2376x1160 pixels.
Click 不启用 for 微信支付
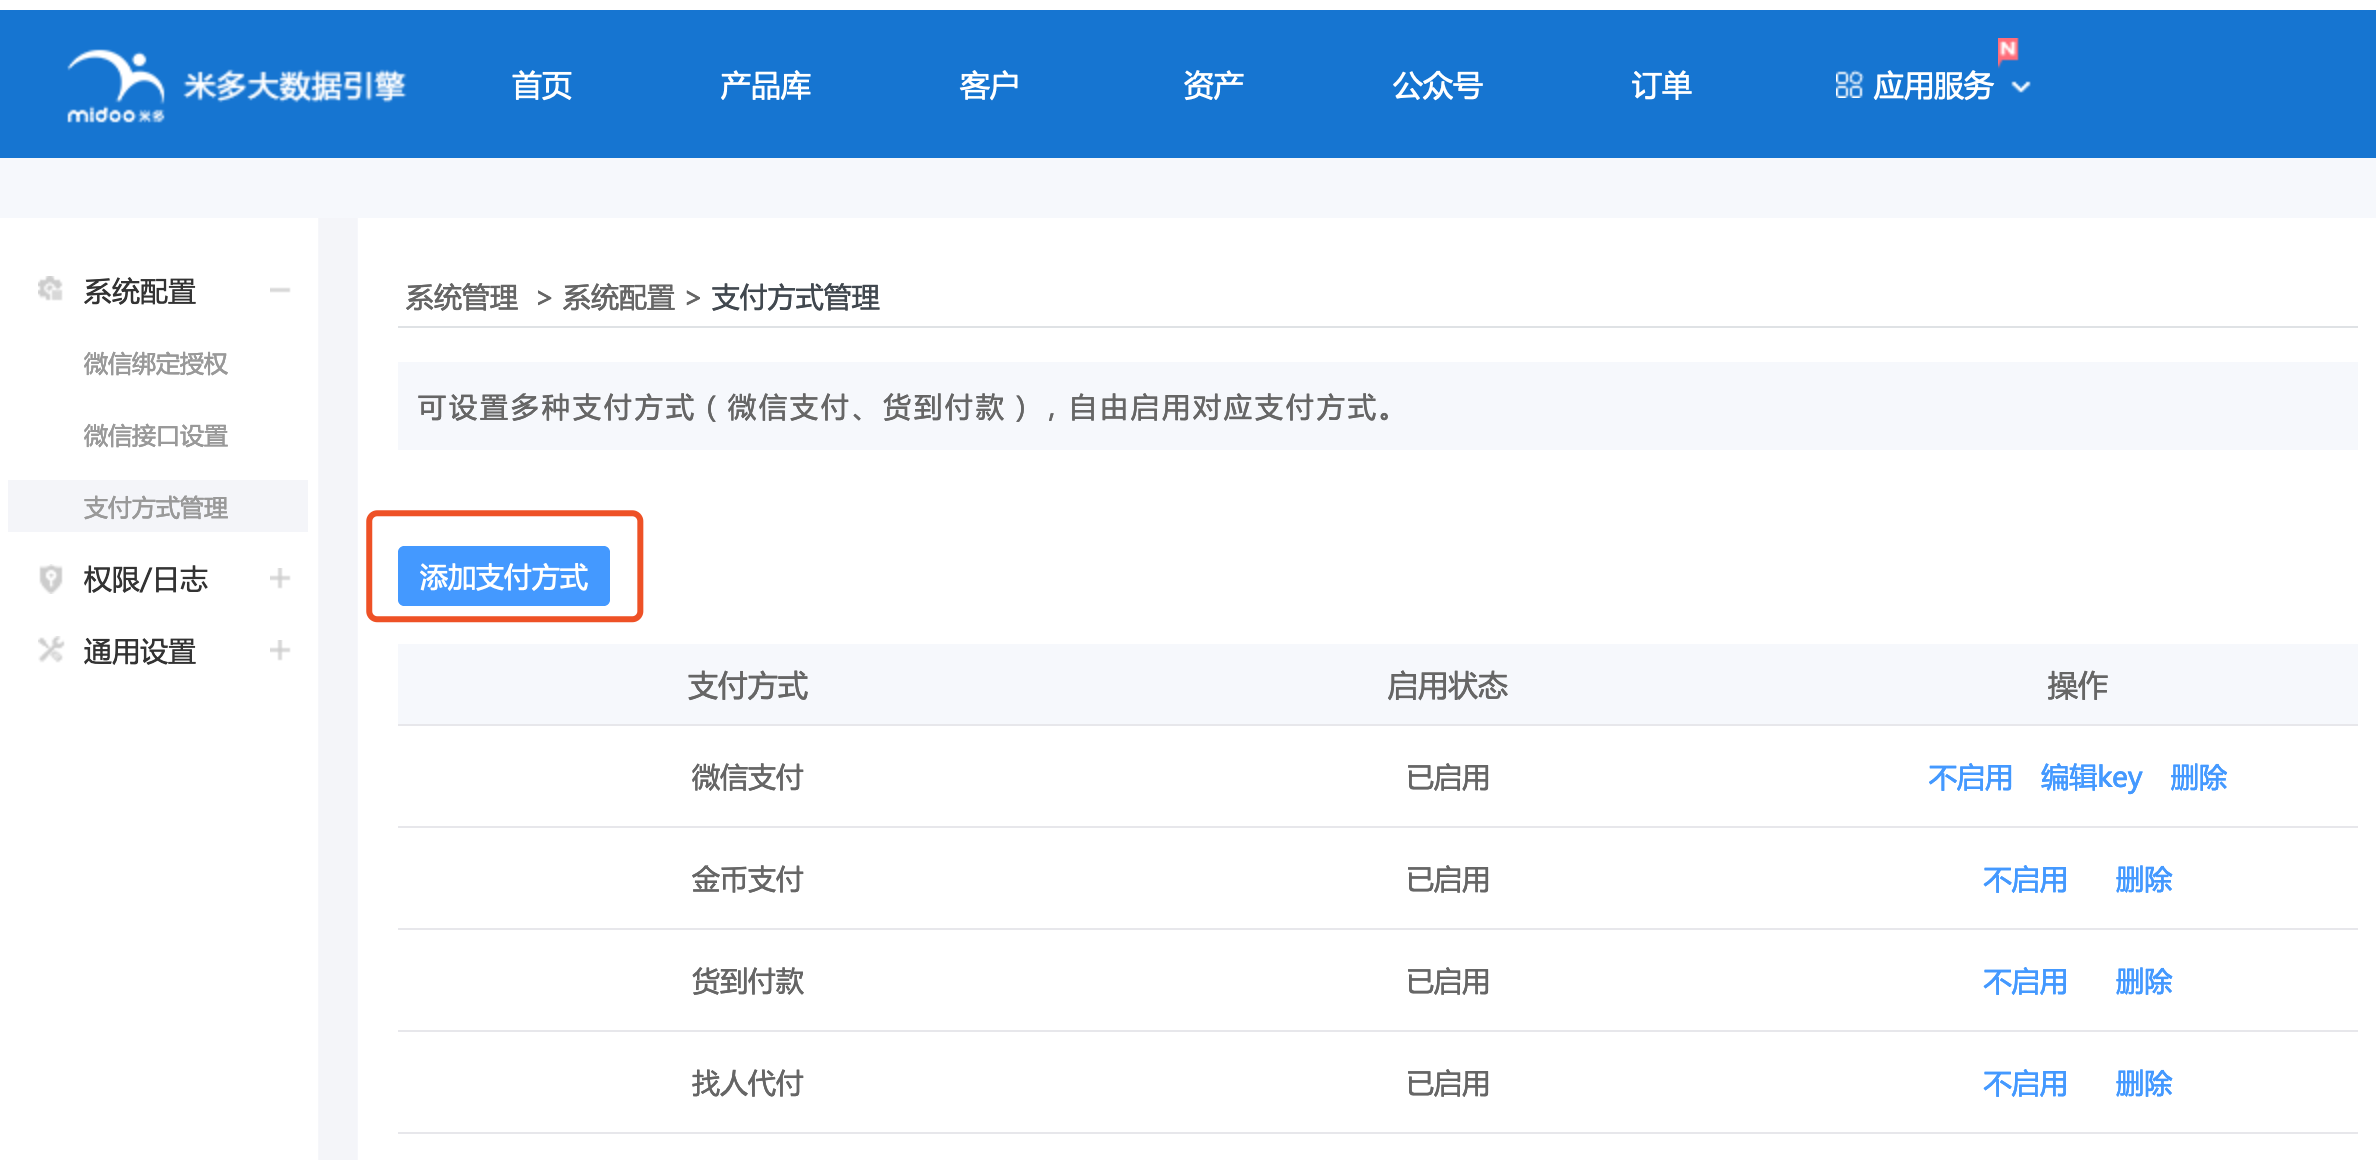click(1970, 777)
